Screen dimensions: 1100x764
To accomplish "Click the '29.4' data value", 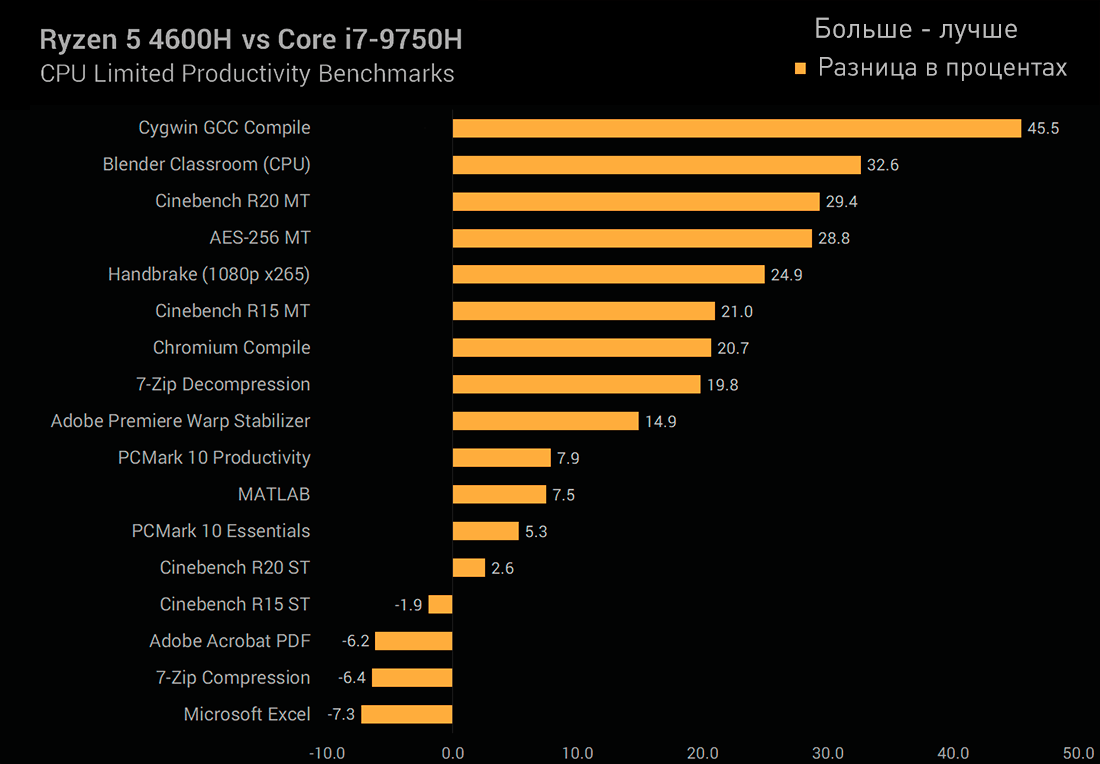I will pos(842,202).
